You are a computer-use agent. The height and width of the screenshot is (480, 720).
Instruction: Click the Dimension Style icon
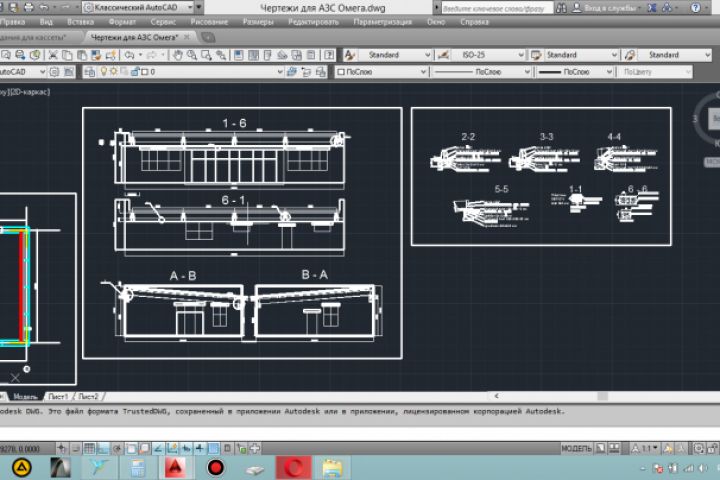tap(443, 55)
